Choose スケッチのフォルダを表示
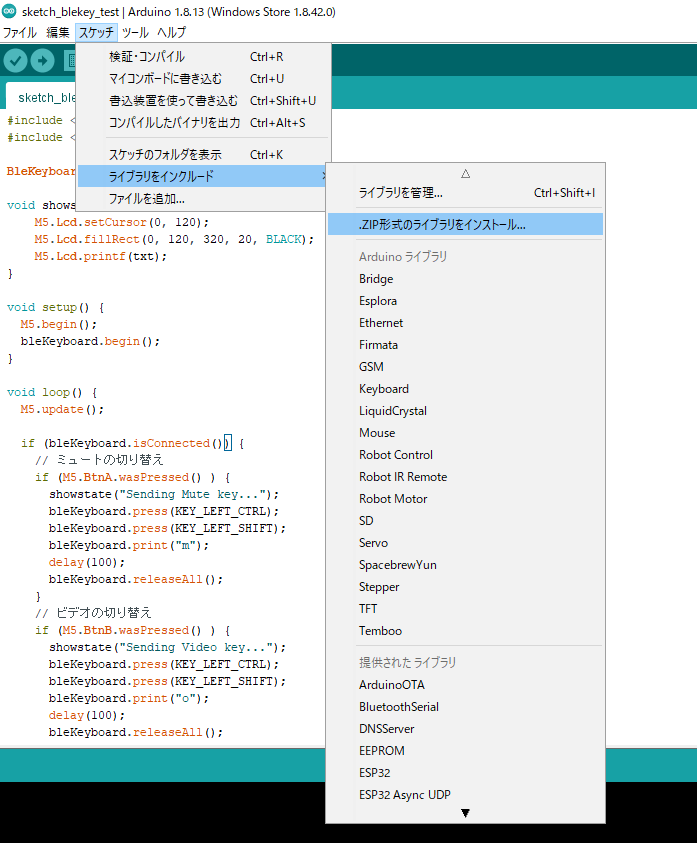The image size is (697, 843). [x=203, y=155]
